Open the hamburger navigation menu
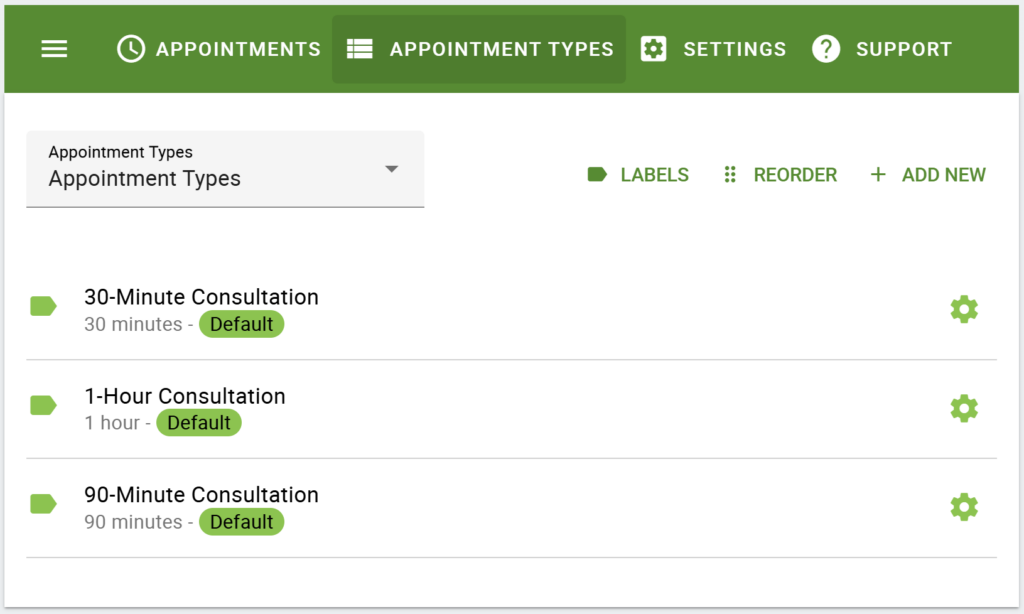The image size is (1024, 614). tap(54, 48)
